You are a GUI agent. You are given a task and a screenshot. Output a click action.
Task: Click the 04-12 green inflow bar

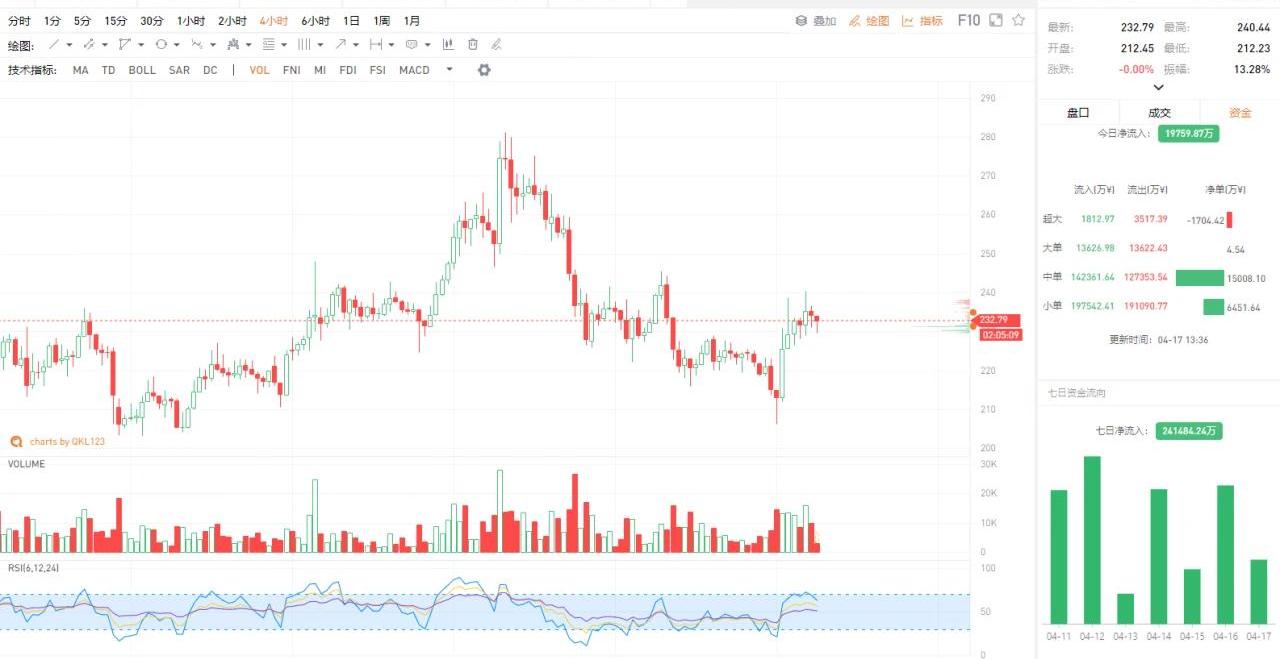click(1092, 539)
